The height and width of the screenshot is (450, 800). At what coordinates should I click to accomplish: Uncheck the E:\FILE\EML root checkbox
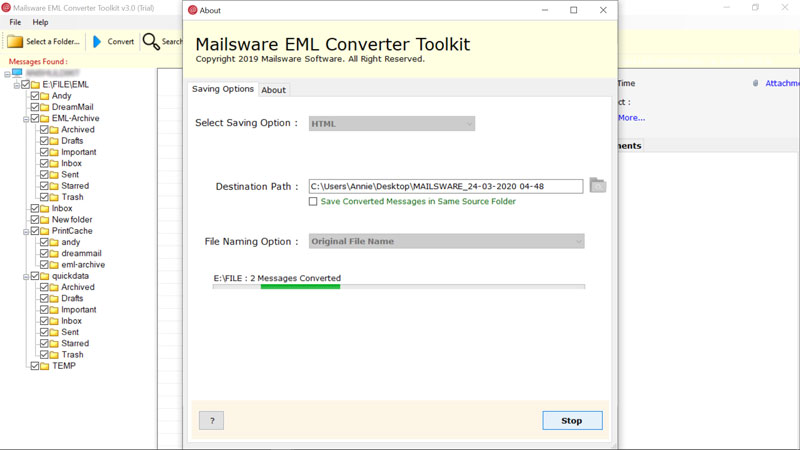point(26,84)
